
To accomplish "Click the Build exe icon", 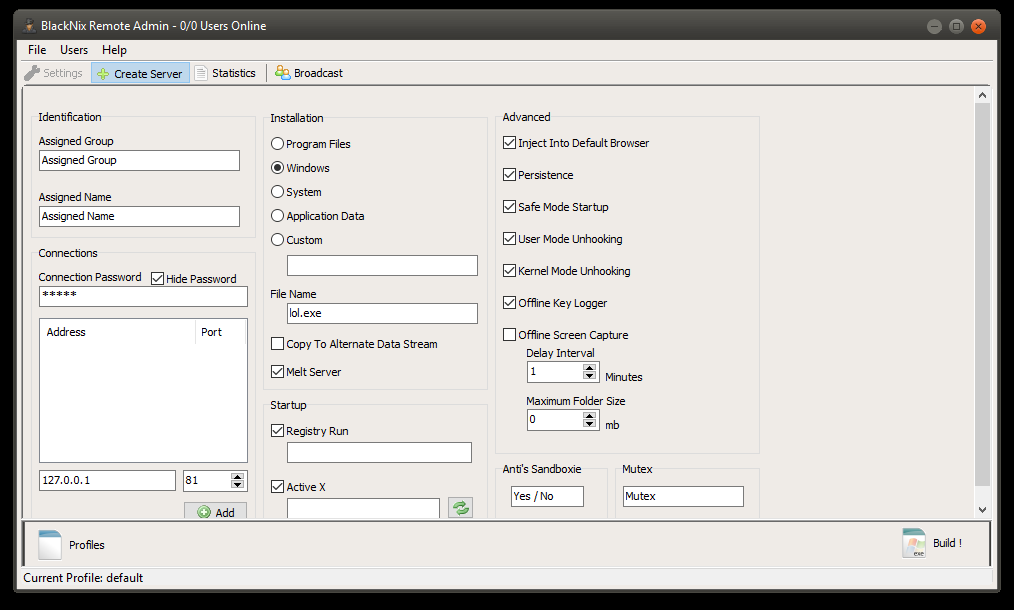I will [x=913, y=543].
